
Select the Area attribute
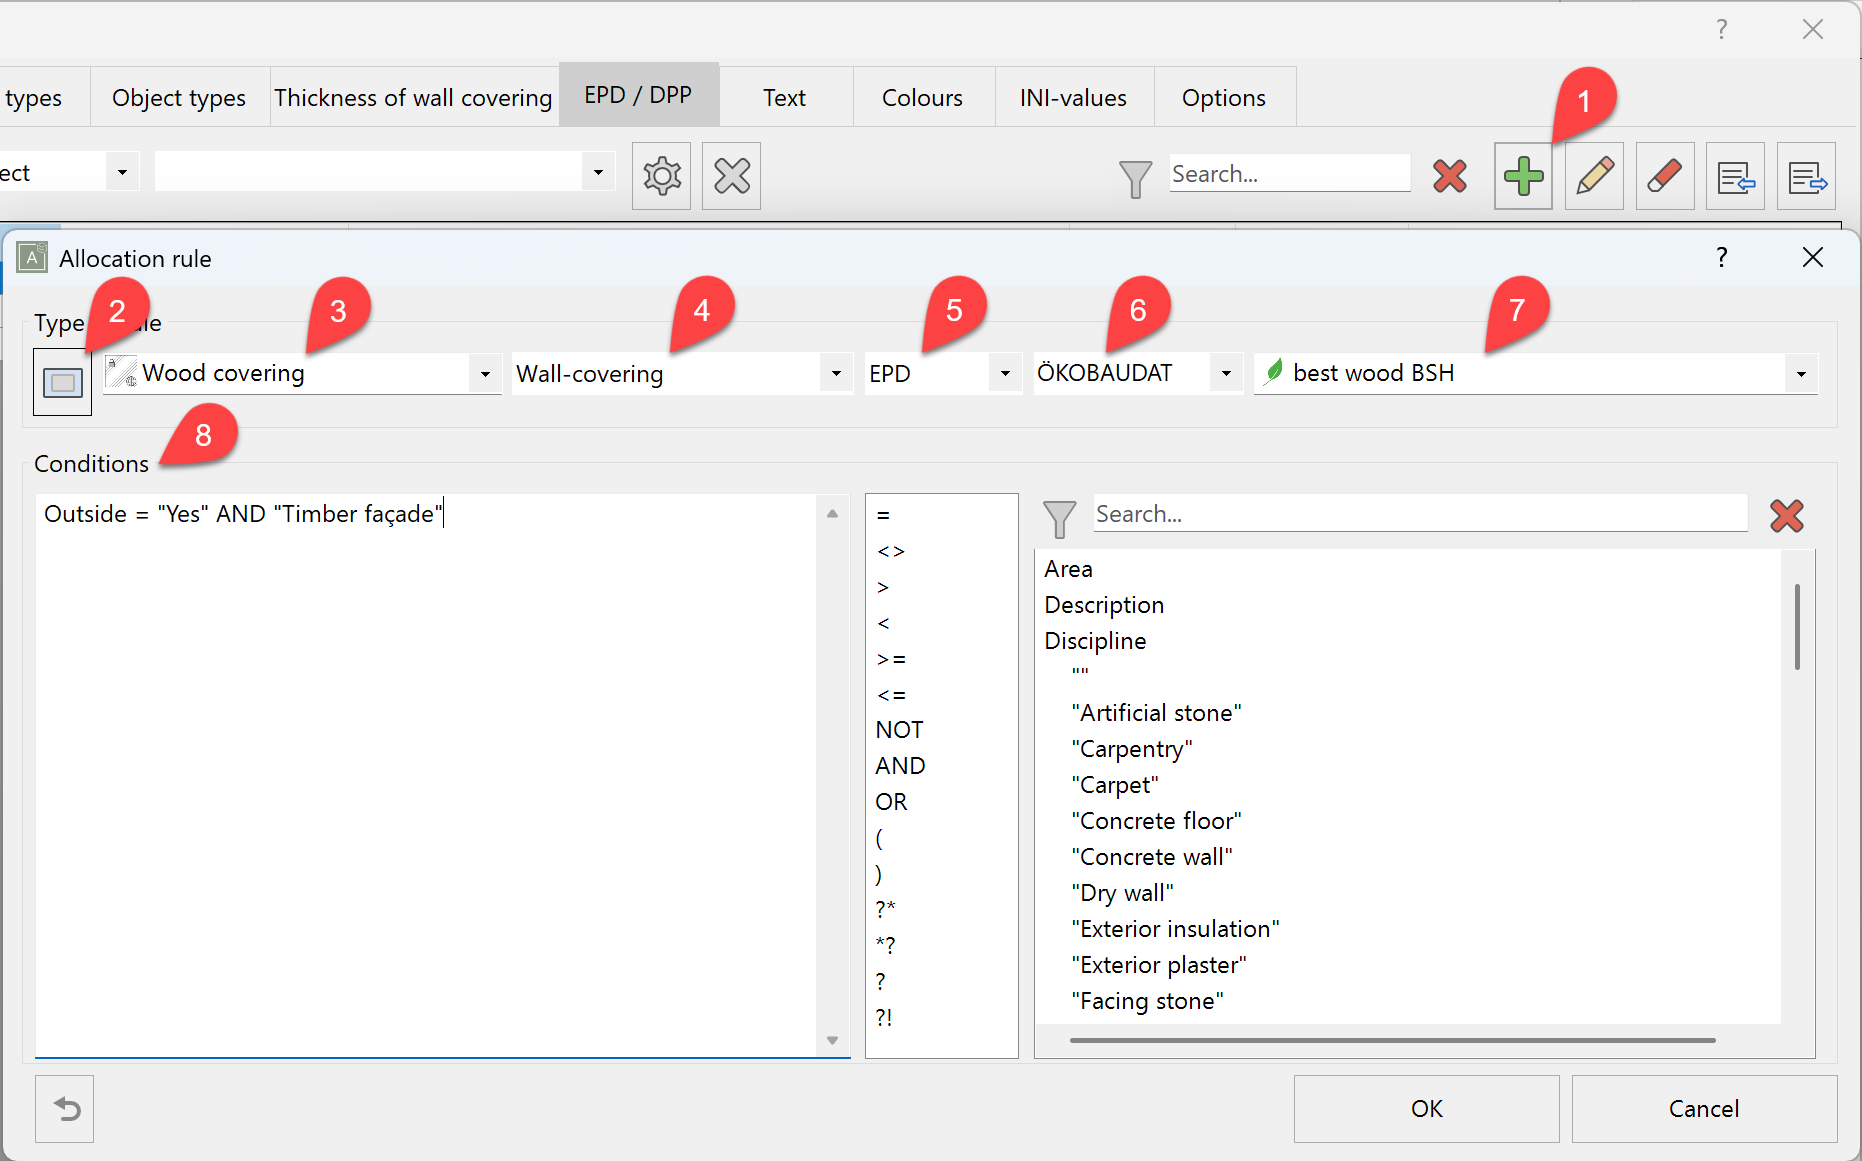(1068, 569)
